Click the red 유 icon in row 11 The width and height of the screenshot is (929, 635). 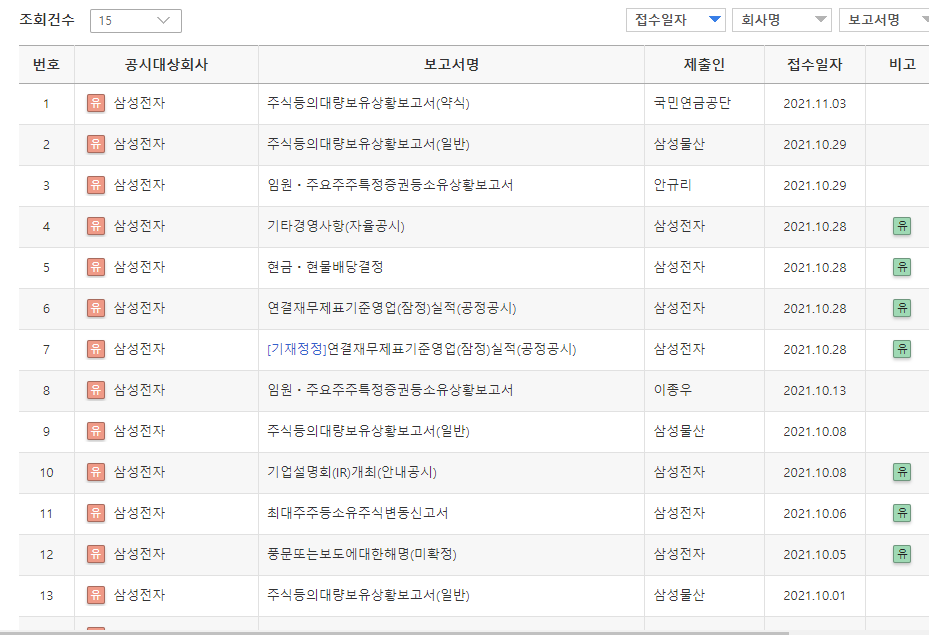click(x=95, y=513)
